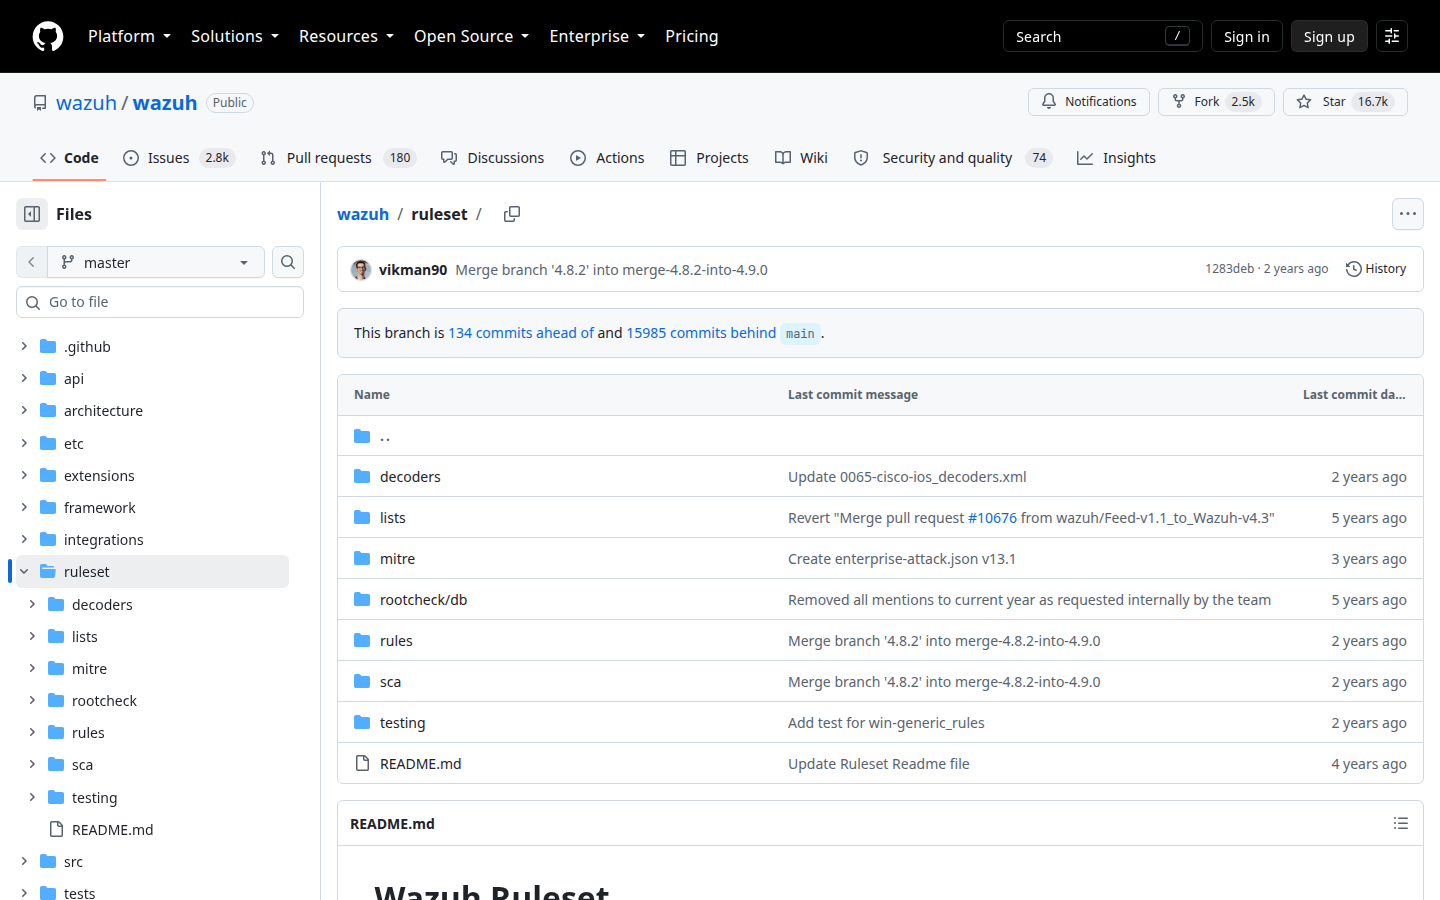This screenshot has width=1440, height=900.
Task: Click the rootcheck/db folder icon
Action: click(x=362, y=600)
